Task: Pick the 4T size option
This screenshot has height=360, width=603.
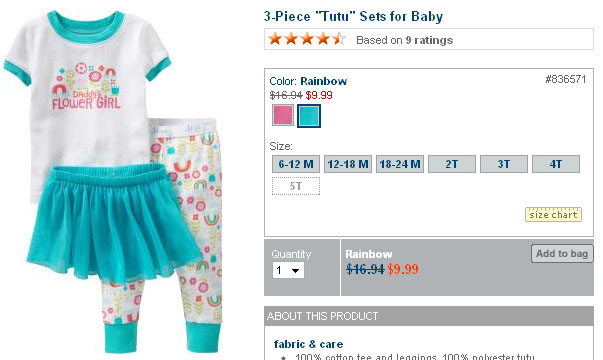Action: tap(556, 164)
